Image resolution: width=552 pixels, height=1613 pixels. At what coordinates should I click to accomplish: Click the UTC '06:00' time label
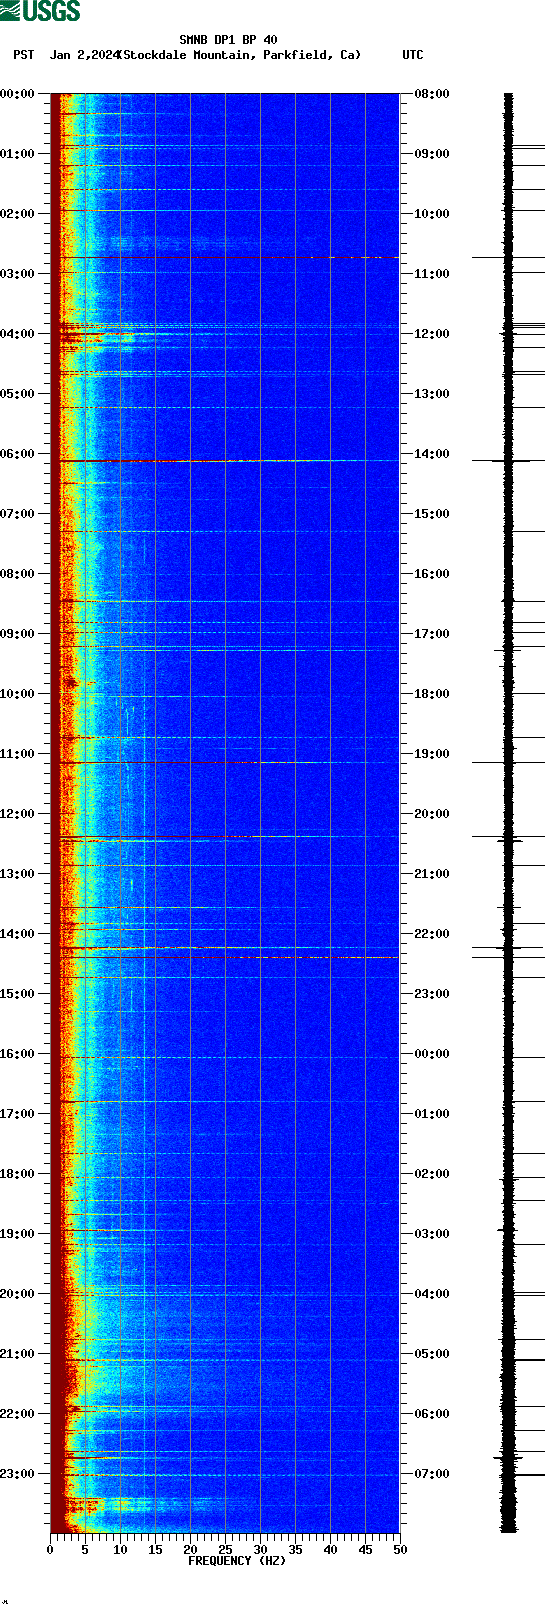click(x=432, y=1414)
